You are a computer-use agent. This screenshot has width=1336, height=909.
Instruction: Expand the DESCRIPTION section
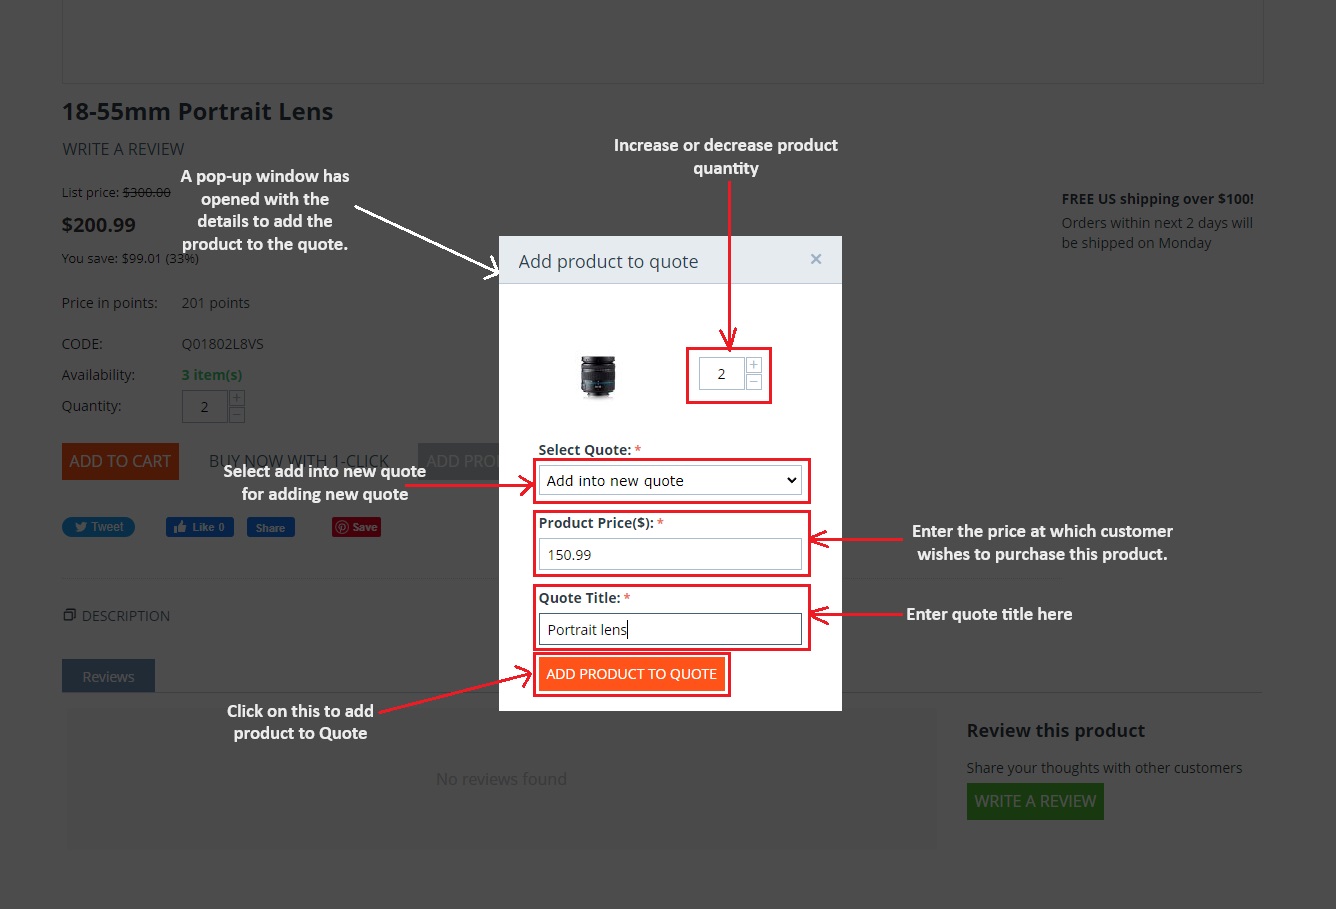(x=116, y=616)
